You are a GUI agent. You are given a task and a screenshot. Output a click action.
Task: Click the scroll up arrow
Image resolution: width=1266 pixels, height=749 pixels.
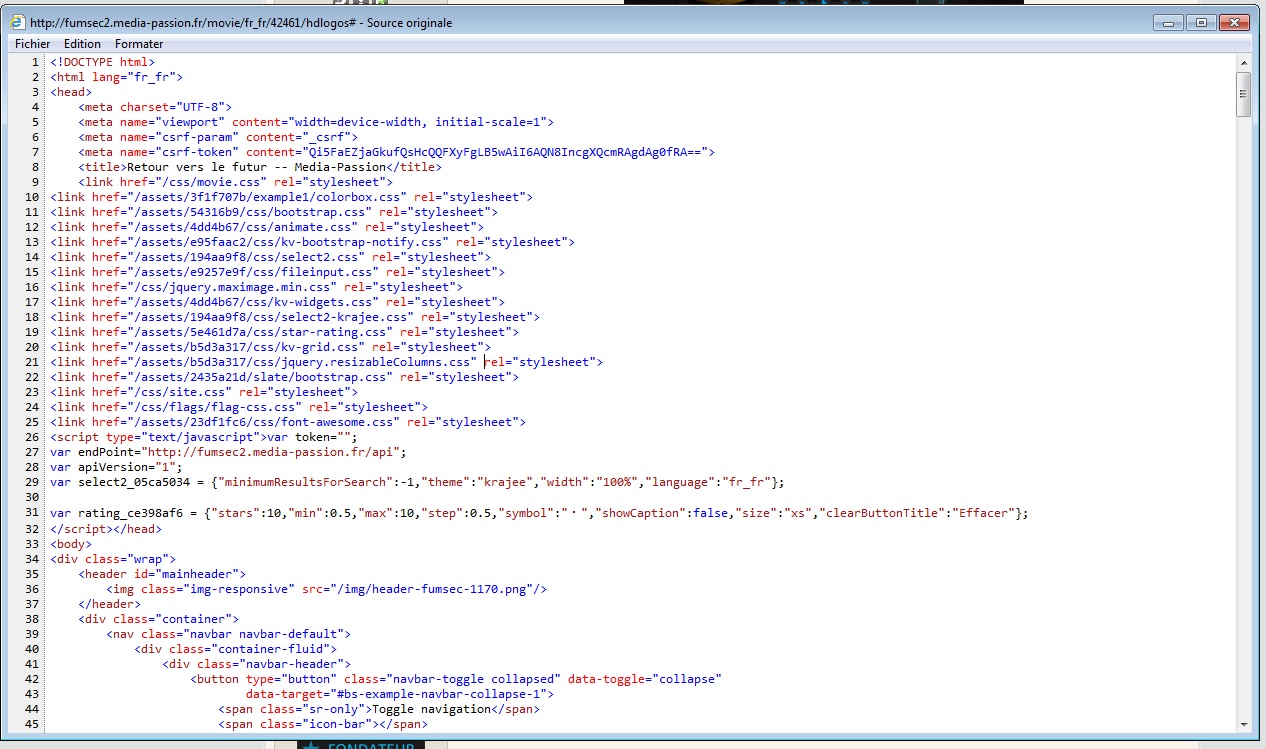(x=1244, y=62)
